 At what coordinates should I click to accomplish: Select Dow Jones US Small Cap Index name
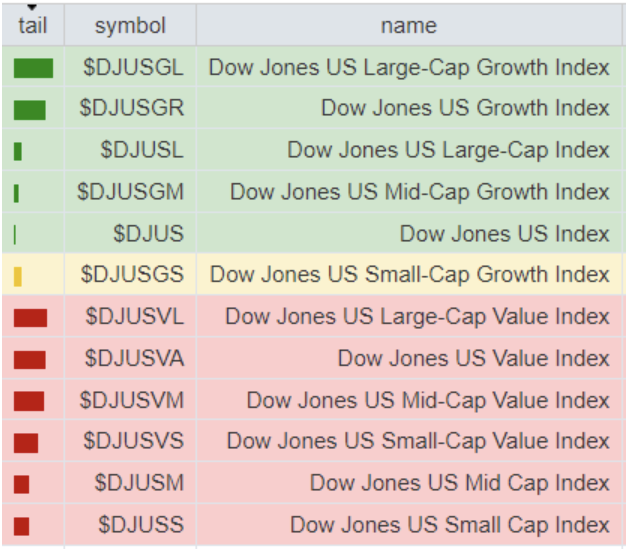[x=449, y=525]
